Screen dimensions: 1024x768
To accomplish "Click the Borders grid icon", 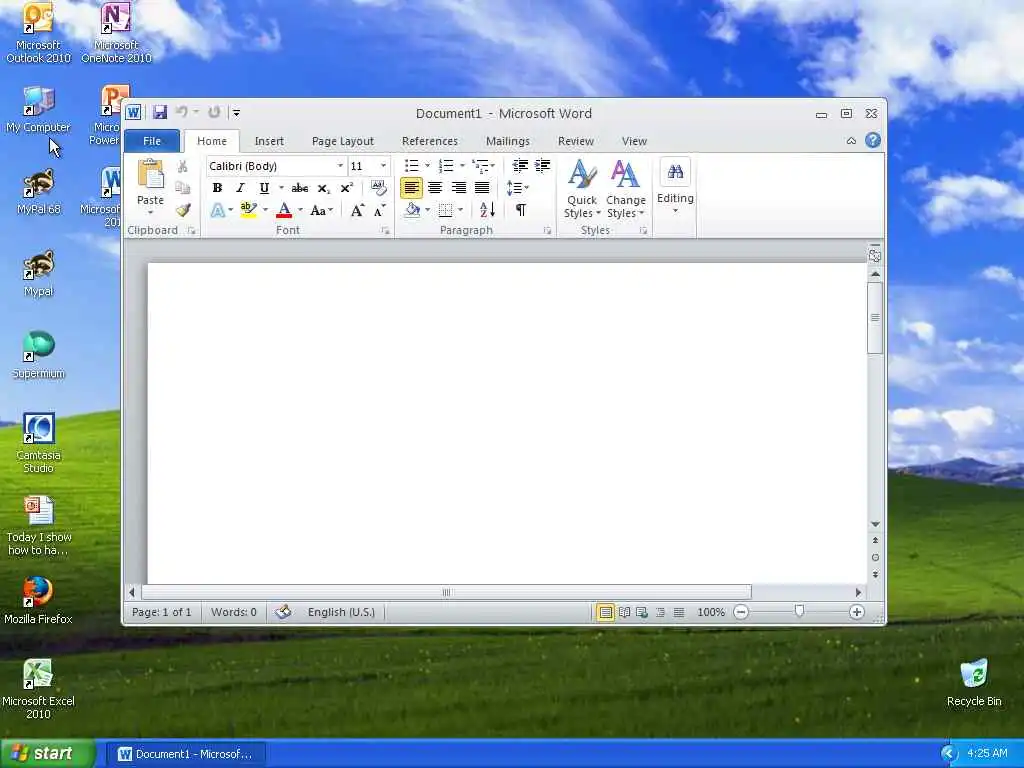I will 445,210.
